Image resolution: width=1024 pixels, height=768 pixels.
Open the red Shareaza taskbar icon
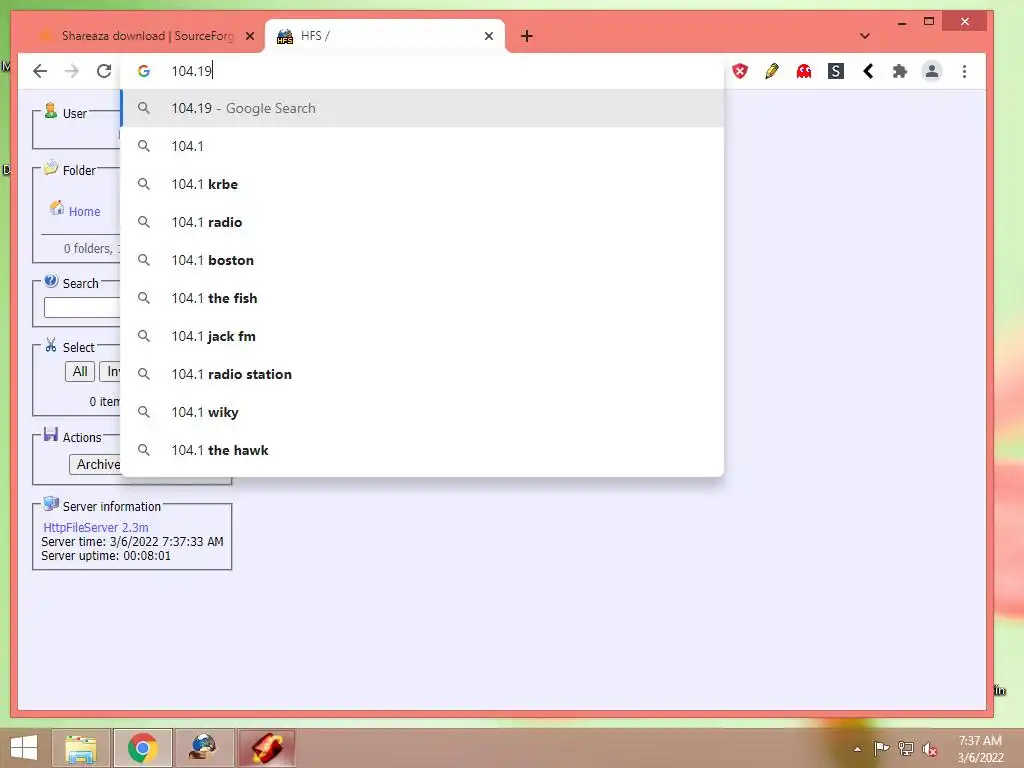(x=267, y=748)
